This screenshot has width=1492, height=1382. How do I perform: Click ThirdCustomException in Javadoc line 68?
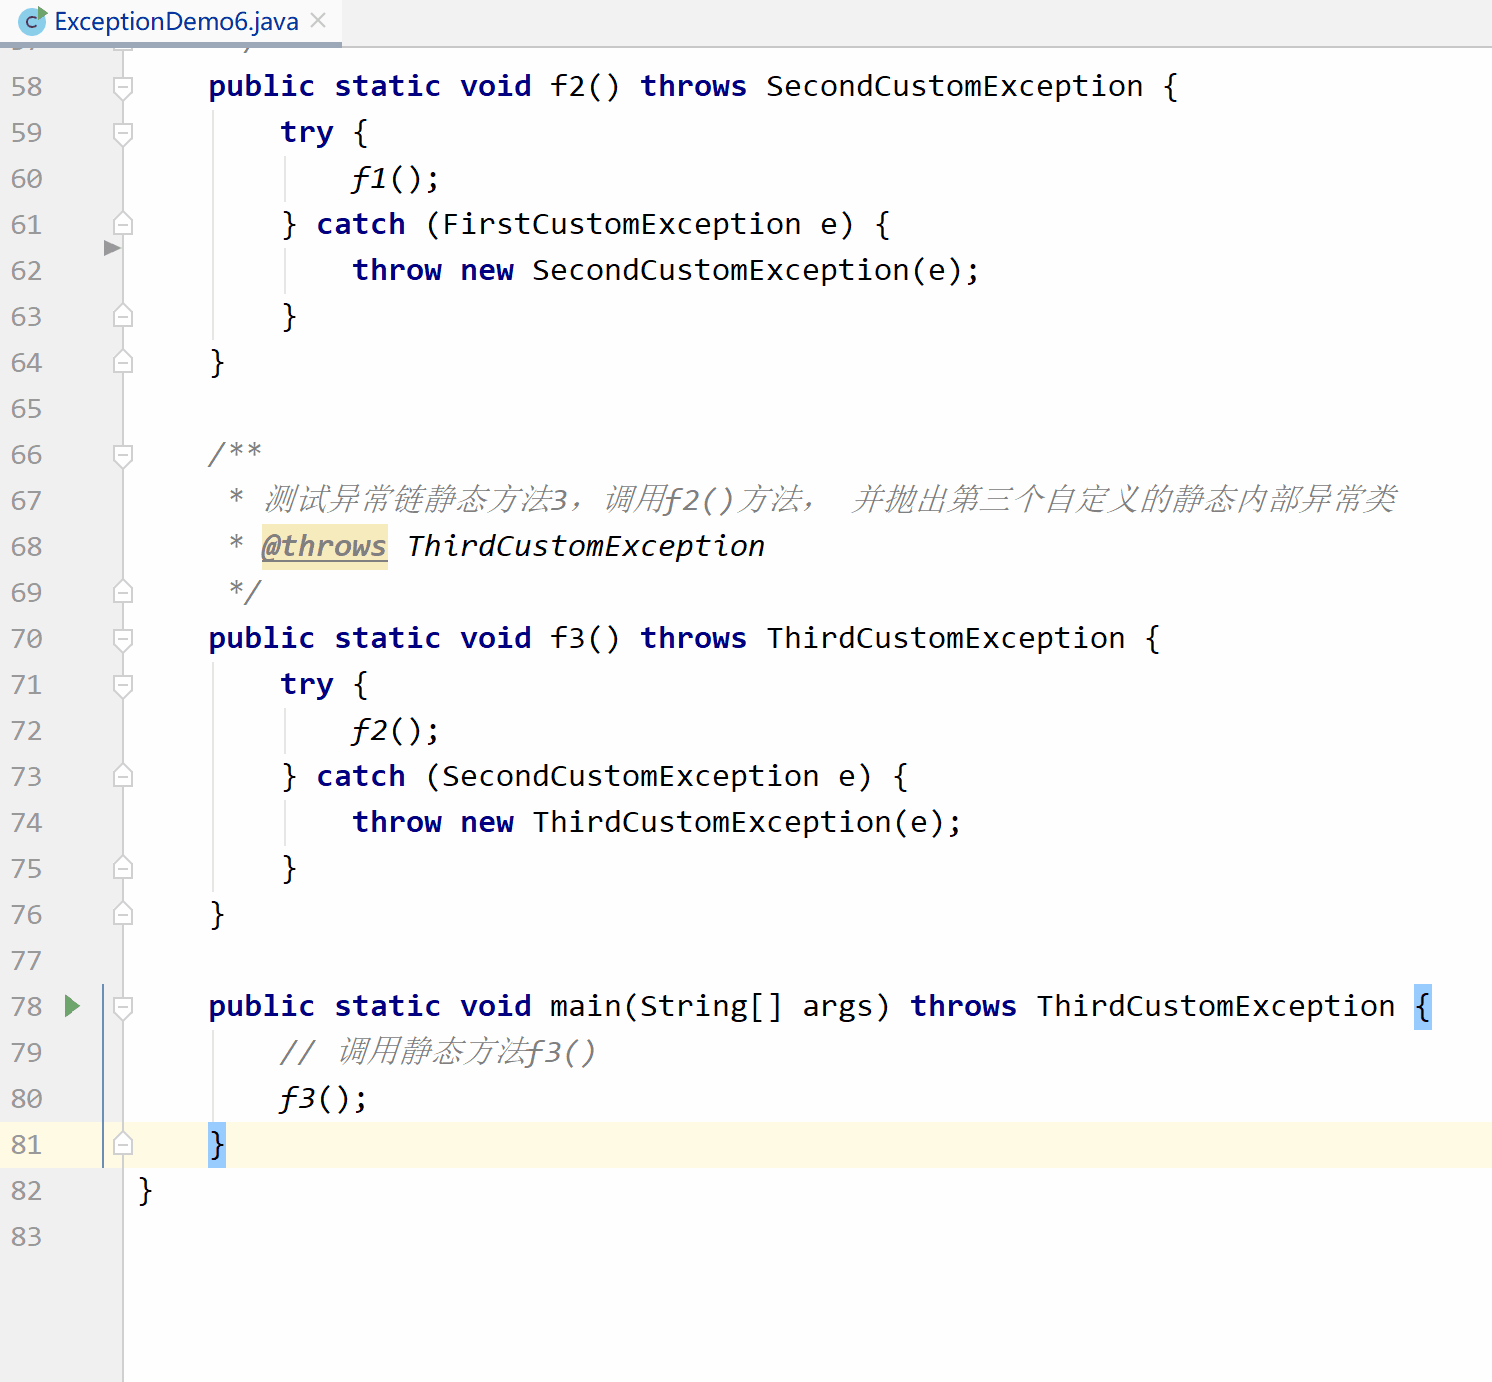click(586, 546)
